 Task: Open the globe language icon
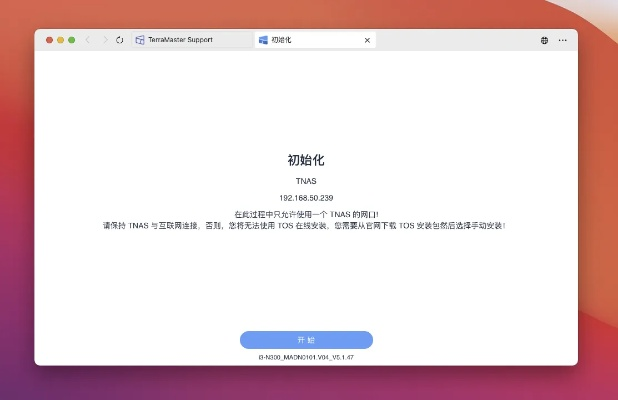tap(544, 40)
